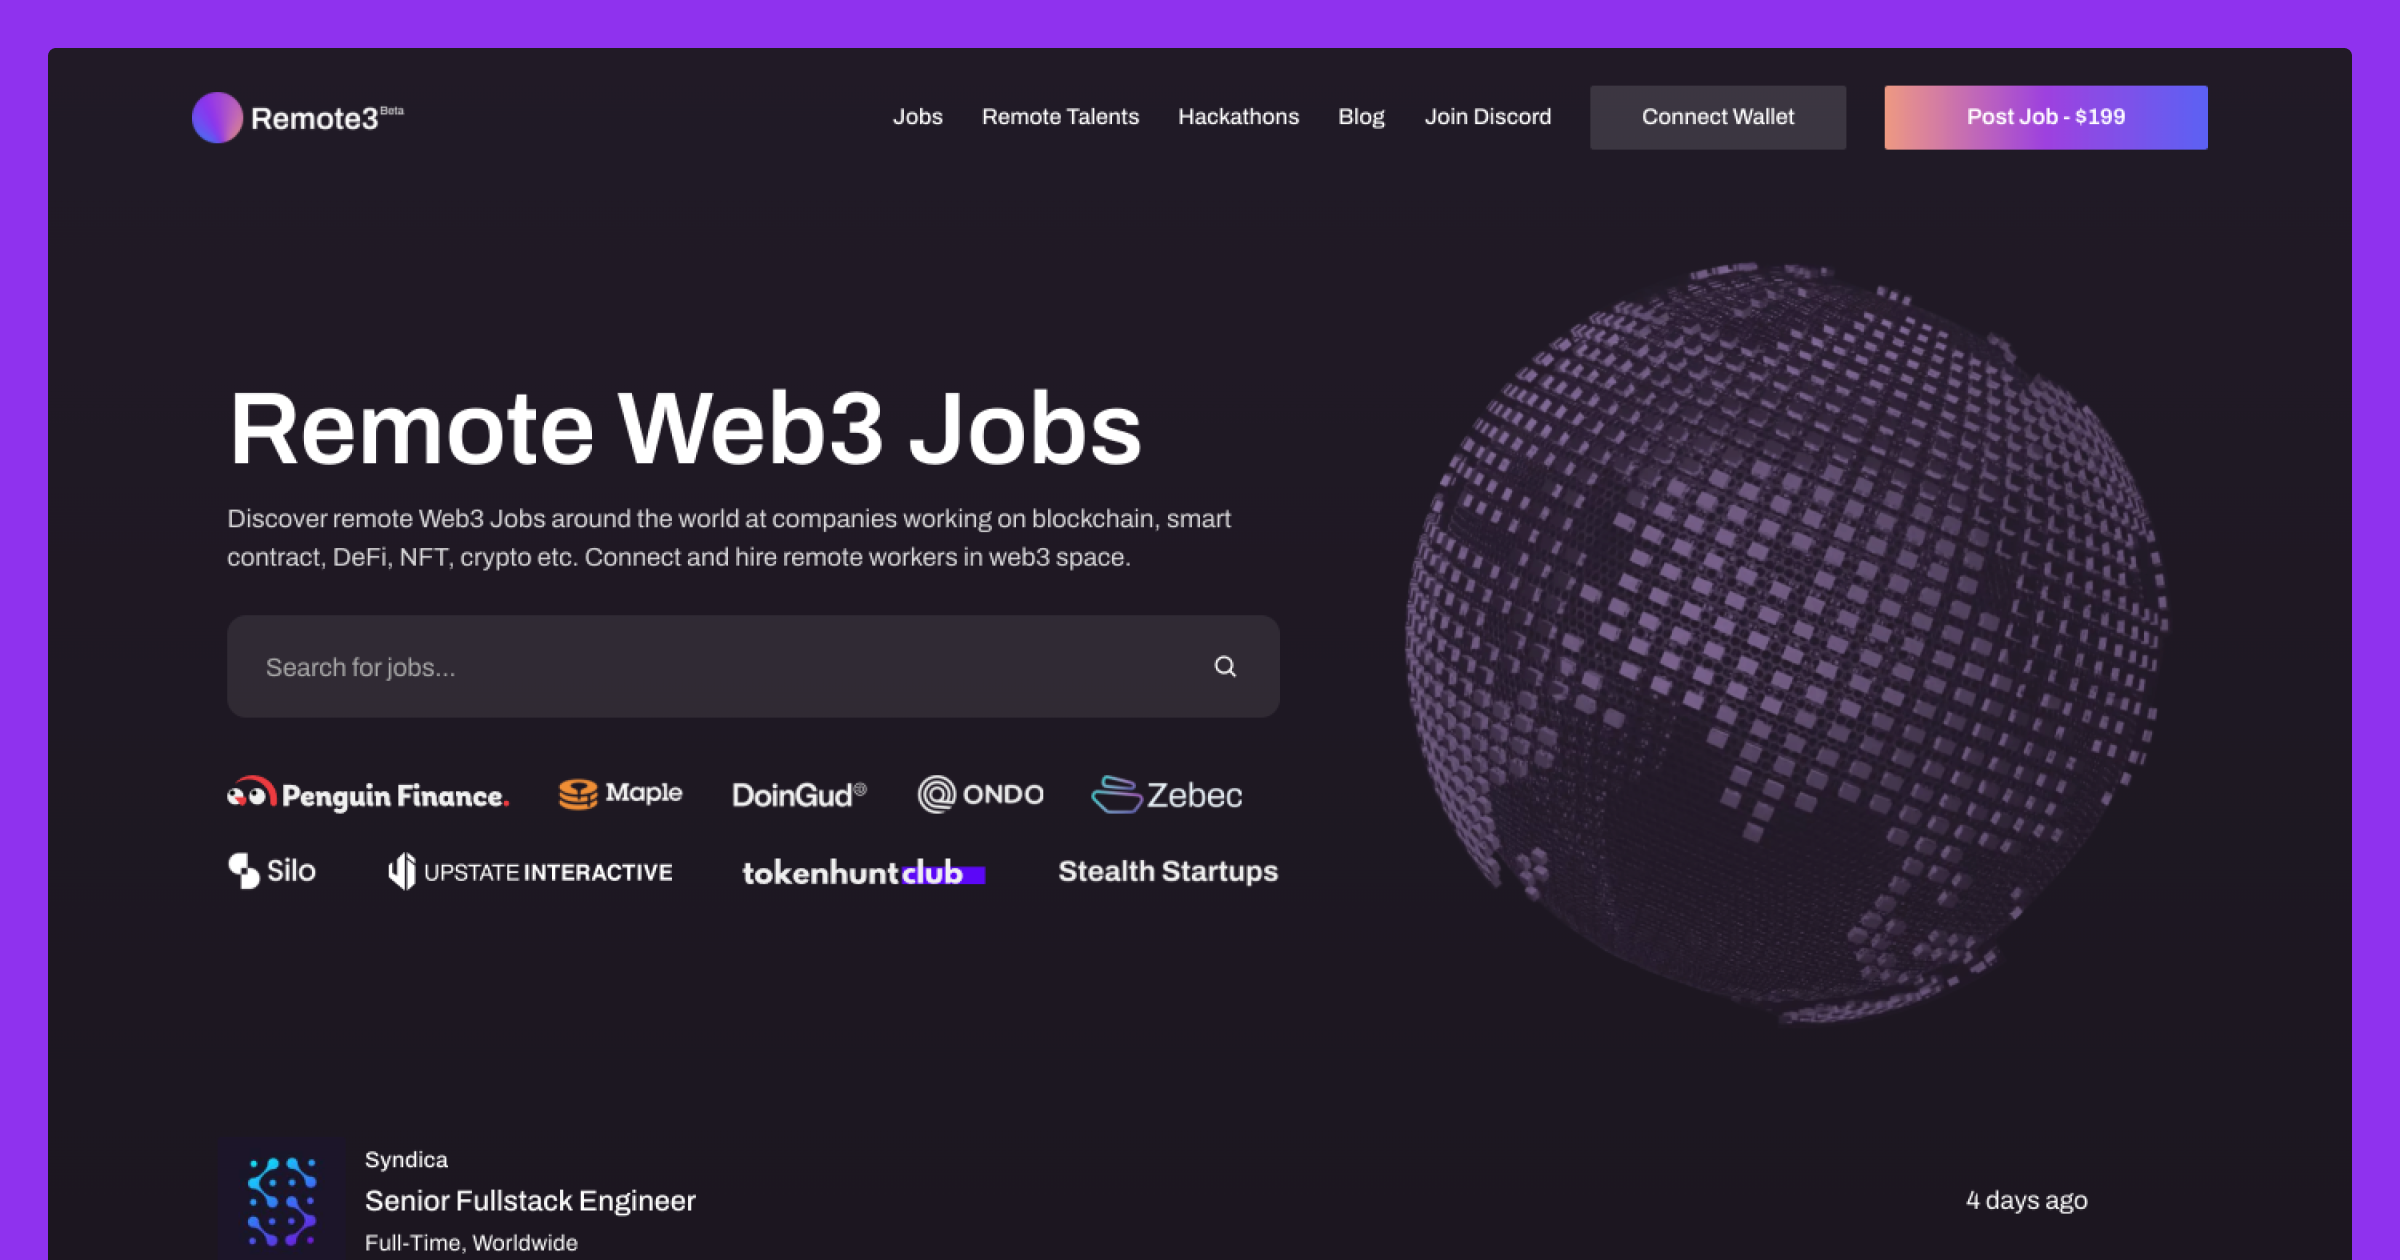Open the tokenhuntclub logo

pyautogui.click(x=863, y=872)
